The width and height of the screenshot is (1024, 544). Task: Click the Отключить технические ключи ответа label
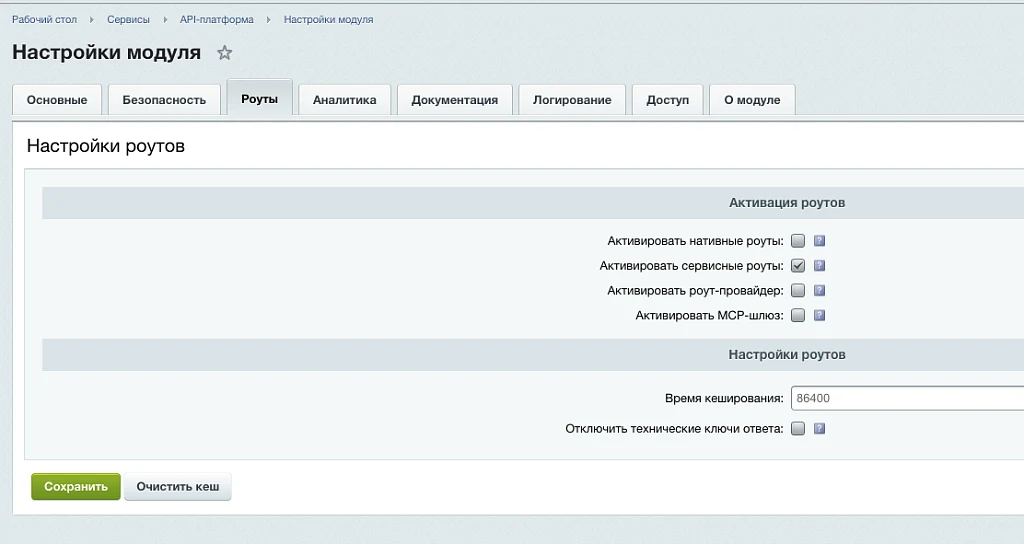coord(675,429)
